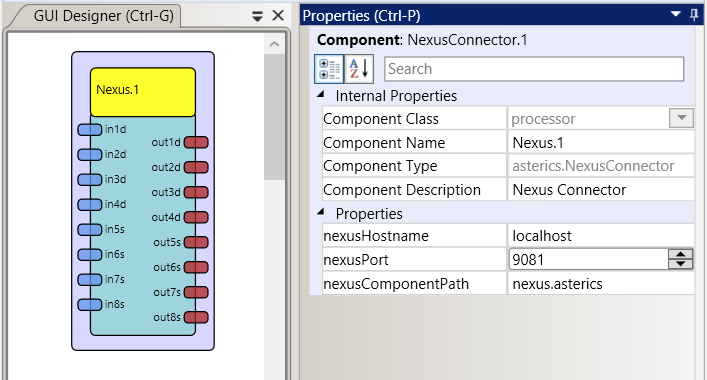This screenshot has width=707, height=380.
Task: Click the in7s input port
Action: 90,279
